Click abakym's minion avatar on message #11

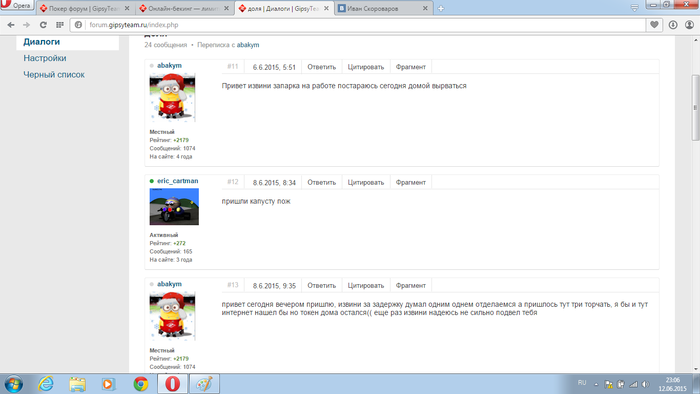(172, 98)
